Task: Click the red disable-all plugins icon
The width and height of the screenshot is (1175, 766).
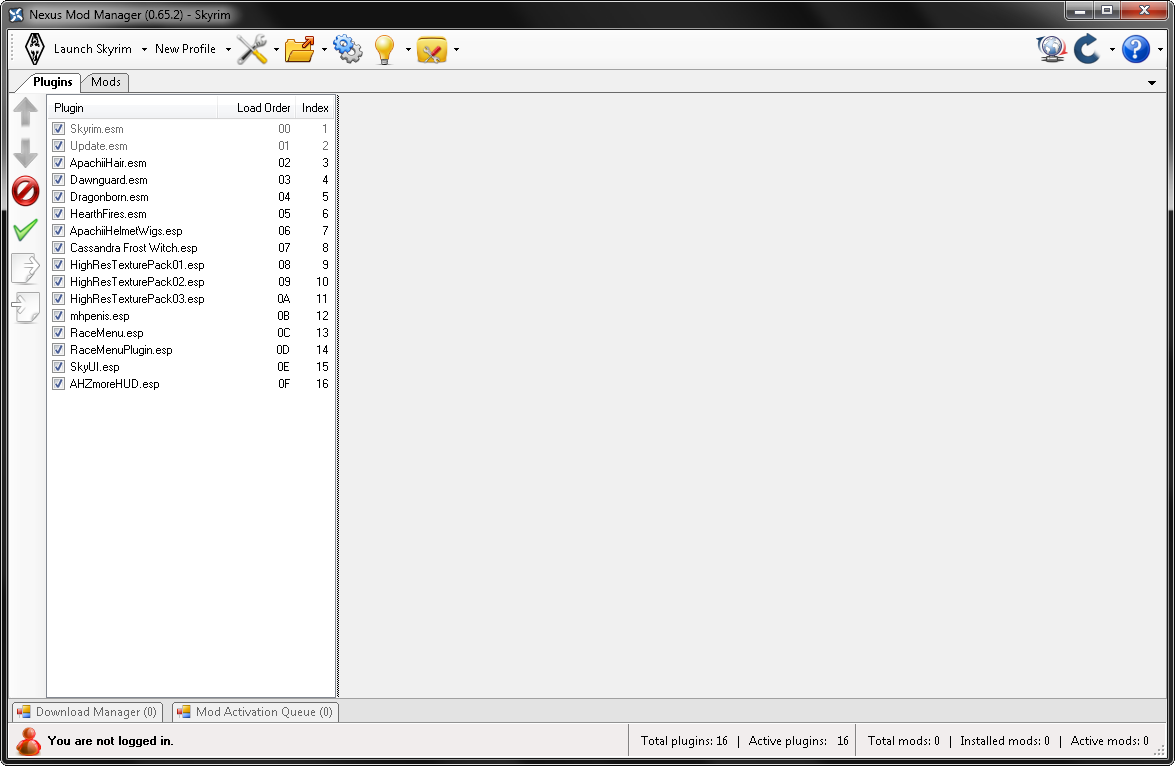Action: [x=25, y=191]
